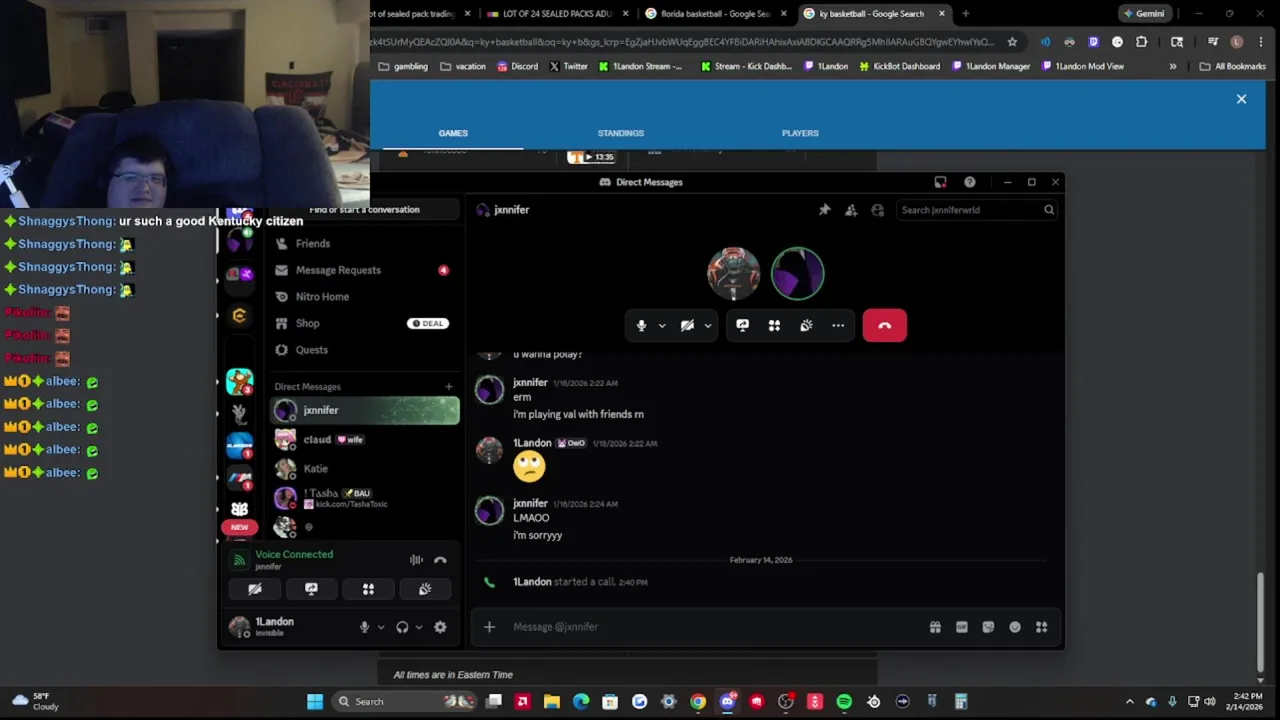Share screen from the voice connected panel
The width and height of the screenshot is (1280, 720).
[311, 589]
